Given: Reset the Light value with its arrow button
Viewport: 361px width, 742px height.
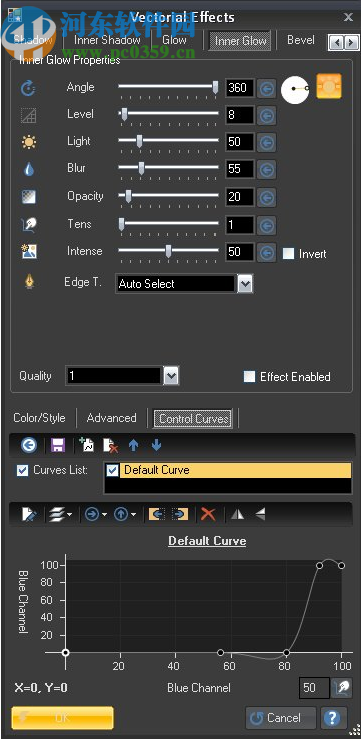Looking at the screenshot, I should tap(267, 142).
